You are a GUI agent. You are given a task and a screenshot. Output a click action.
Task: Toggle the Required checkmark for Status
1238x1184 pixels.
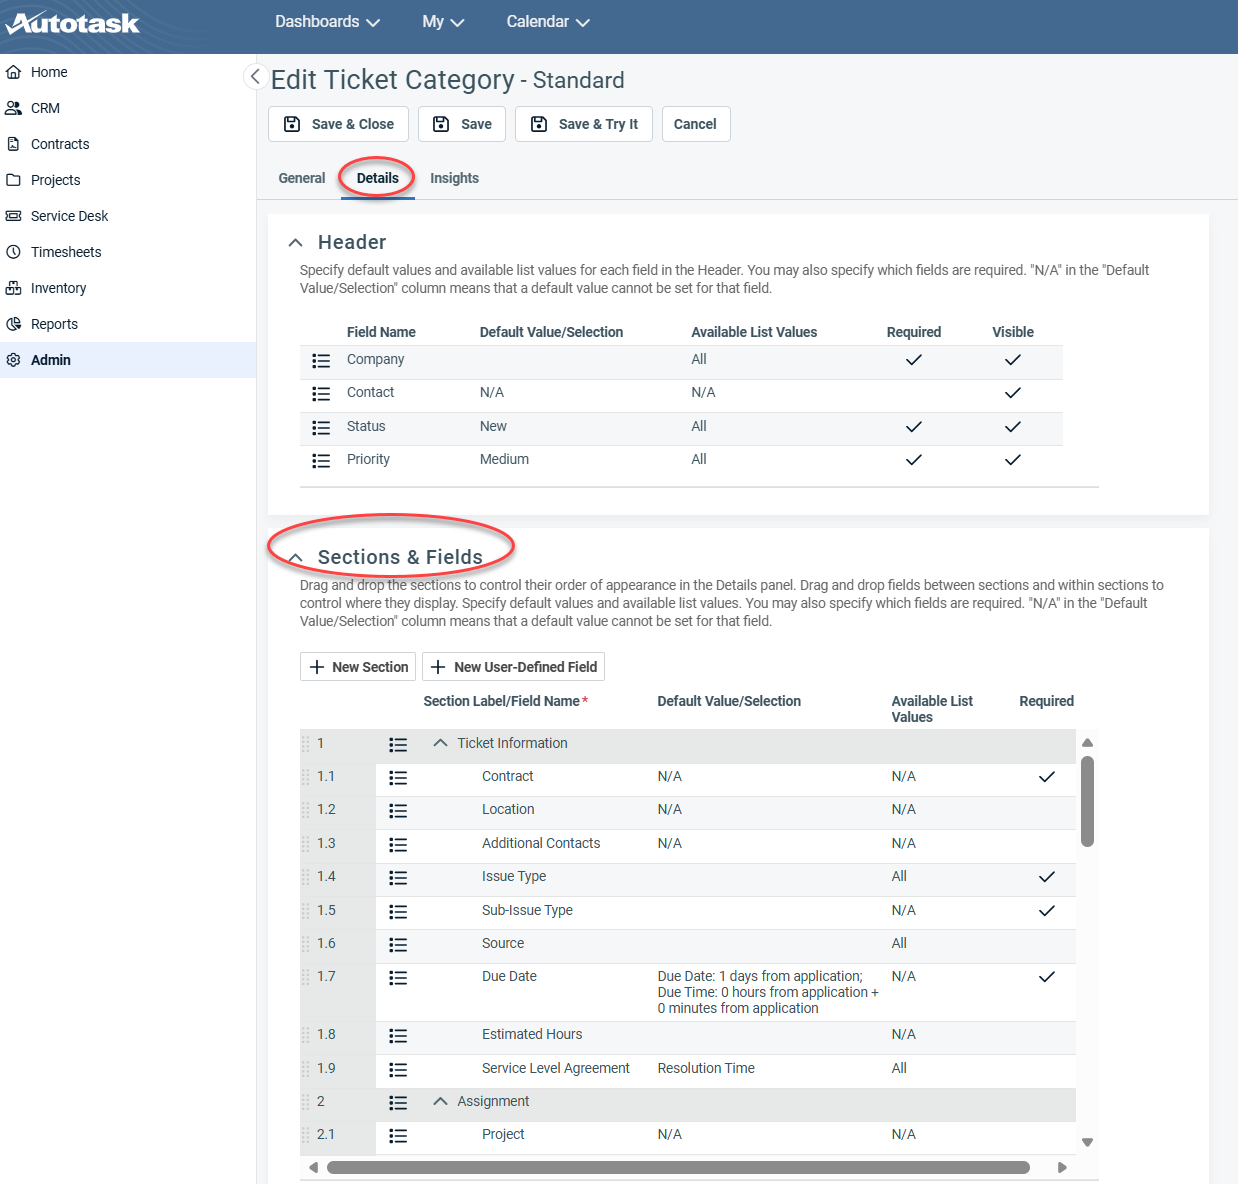tap(913, 427)
